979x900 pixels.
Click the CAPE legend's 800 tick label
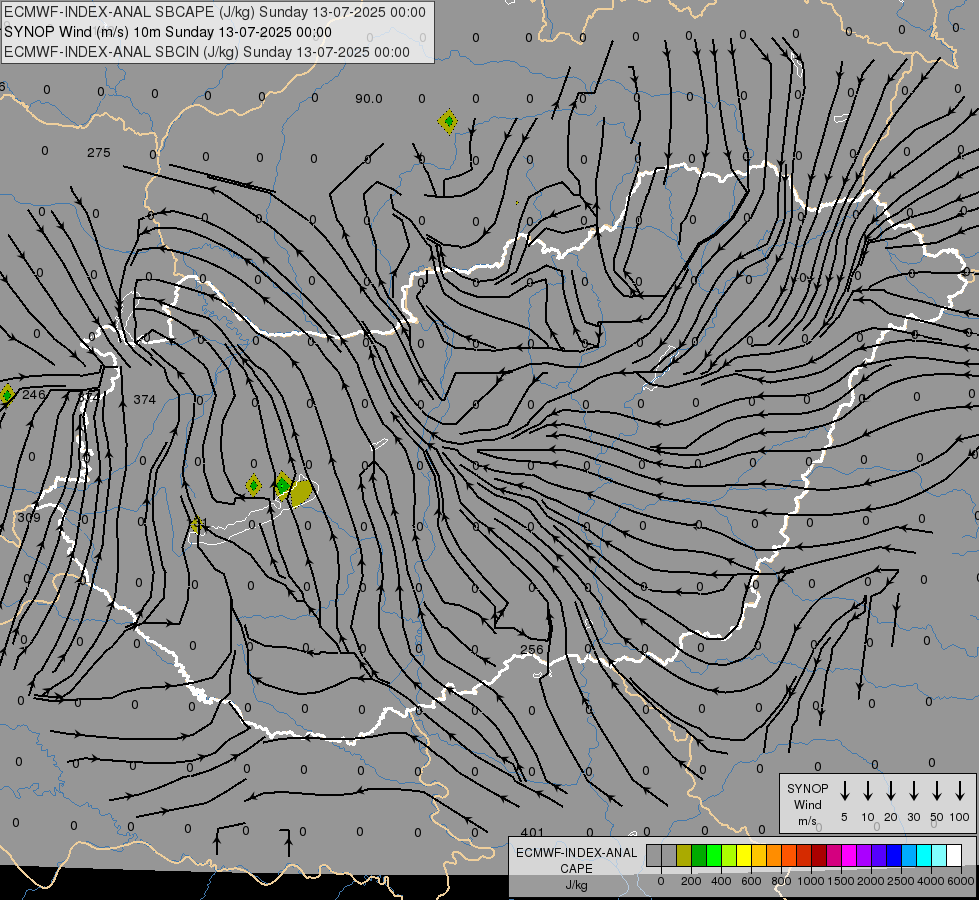coord(781,881)
